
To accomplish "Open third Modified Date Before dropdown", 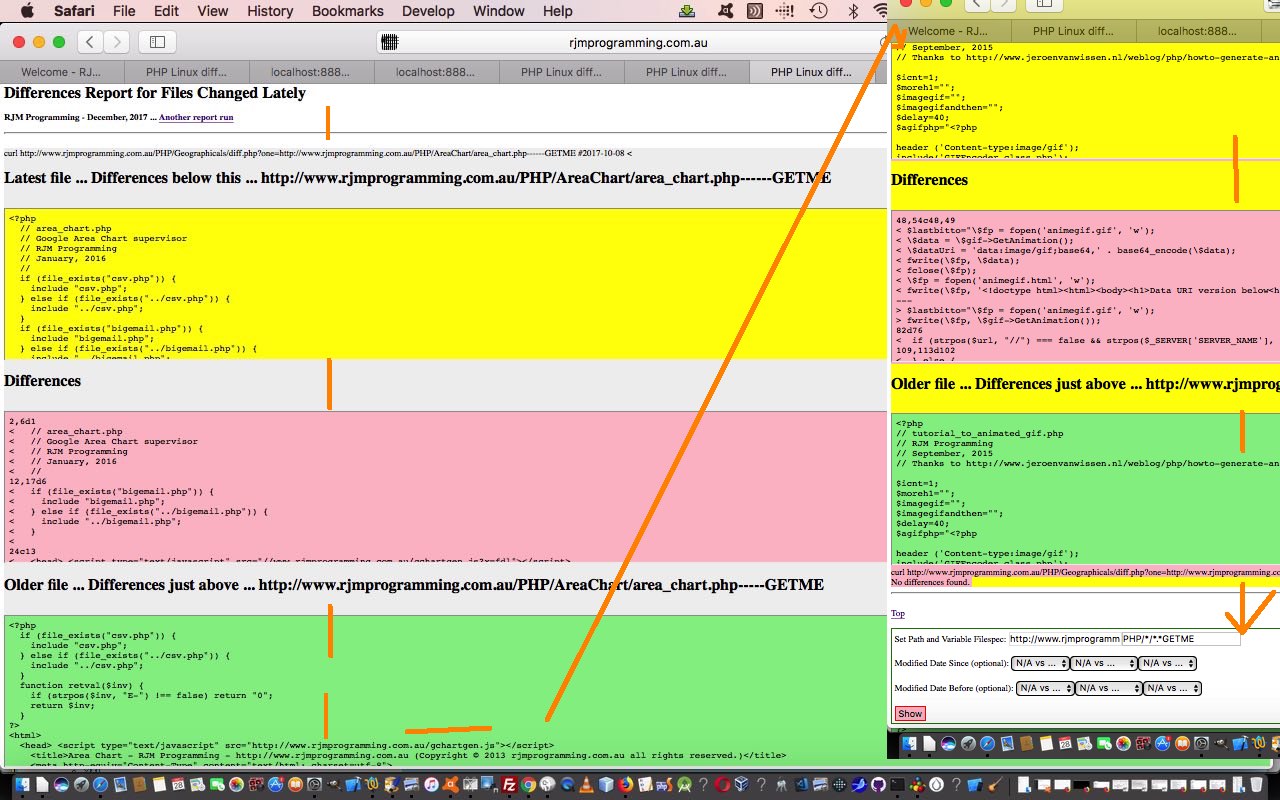I will click(1172, 688).
